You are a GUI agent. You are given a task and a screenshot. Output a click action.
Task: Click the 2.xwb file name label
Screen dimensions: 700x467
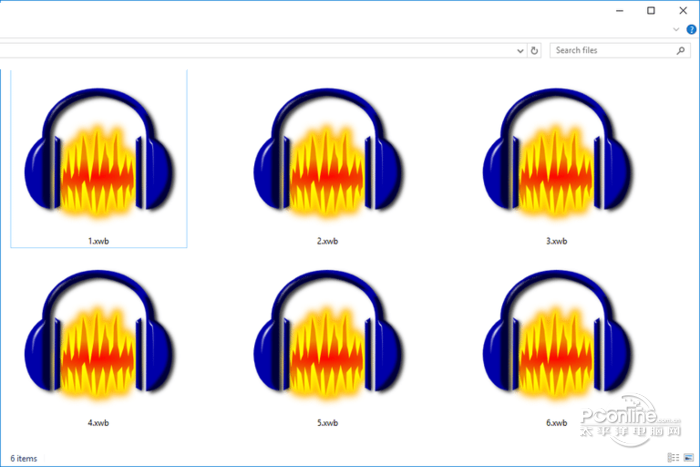pyautogui.click(x=327, y=241)
